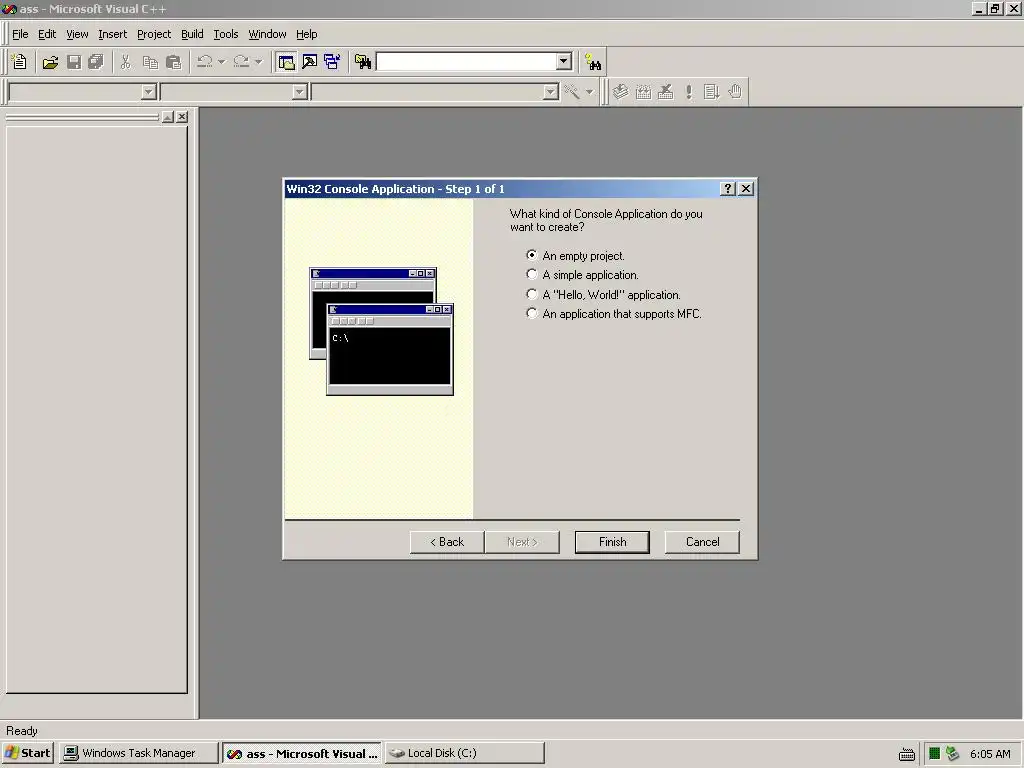The image size is (1024, 768).
Task: Click the Search binoculars icon
Action: click(x=593, y=62)
